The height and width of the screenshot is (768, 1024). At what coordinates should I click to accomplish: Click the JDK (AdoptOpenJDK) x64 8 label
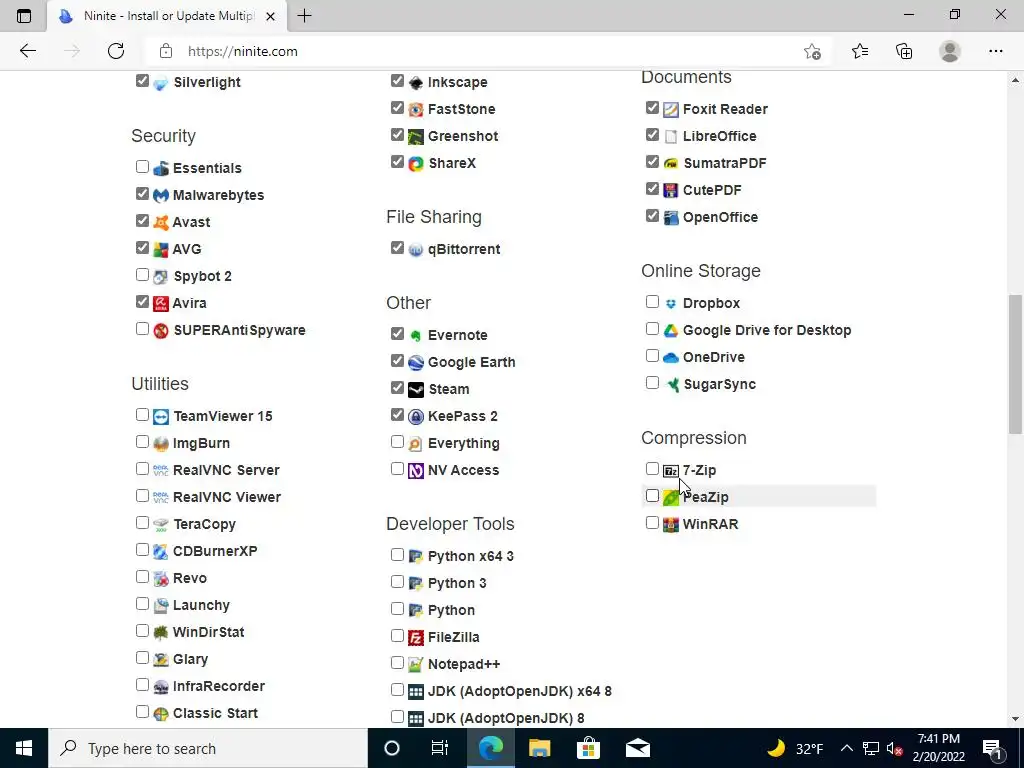(x=520, y=691)
